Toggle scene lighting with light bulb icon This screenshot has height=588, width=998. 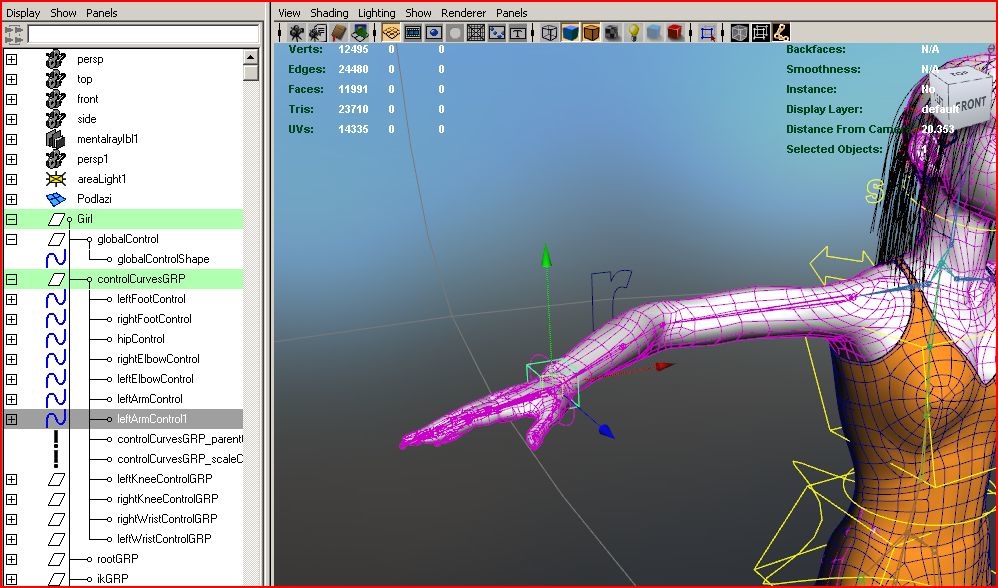click(x=633, y=32)
